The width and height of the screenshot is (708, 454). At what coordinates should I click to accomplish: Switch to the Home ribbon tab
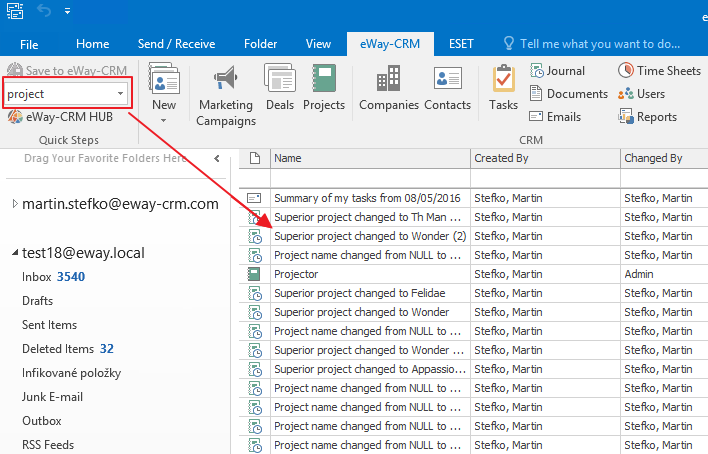click(93, 44)
